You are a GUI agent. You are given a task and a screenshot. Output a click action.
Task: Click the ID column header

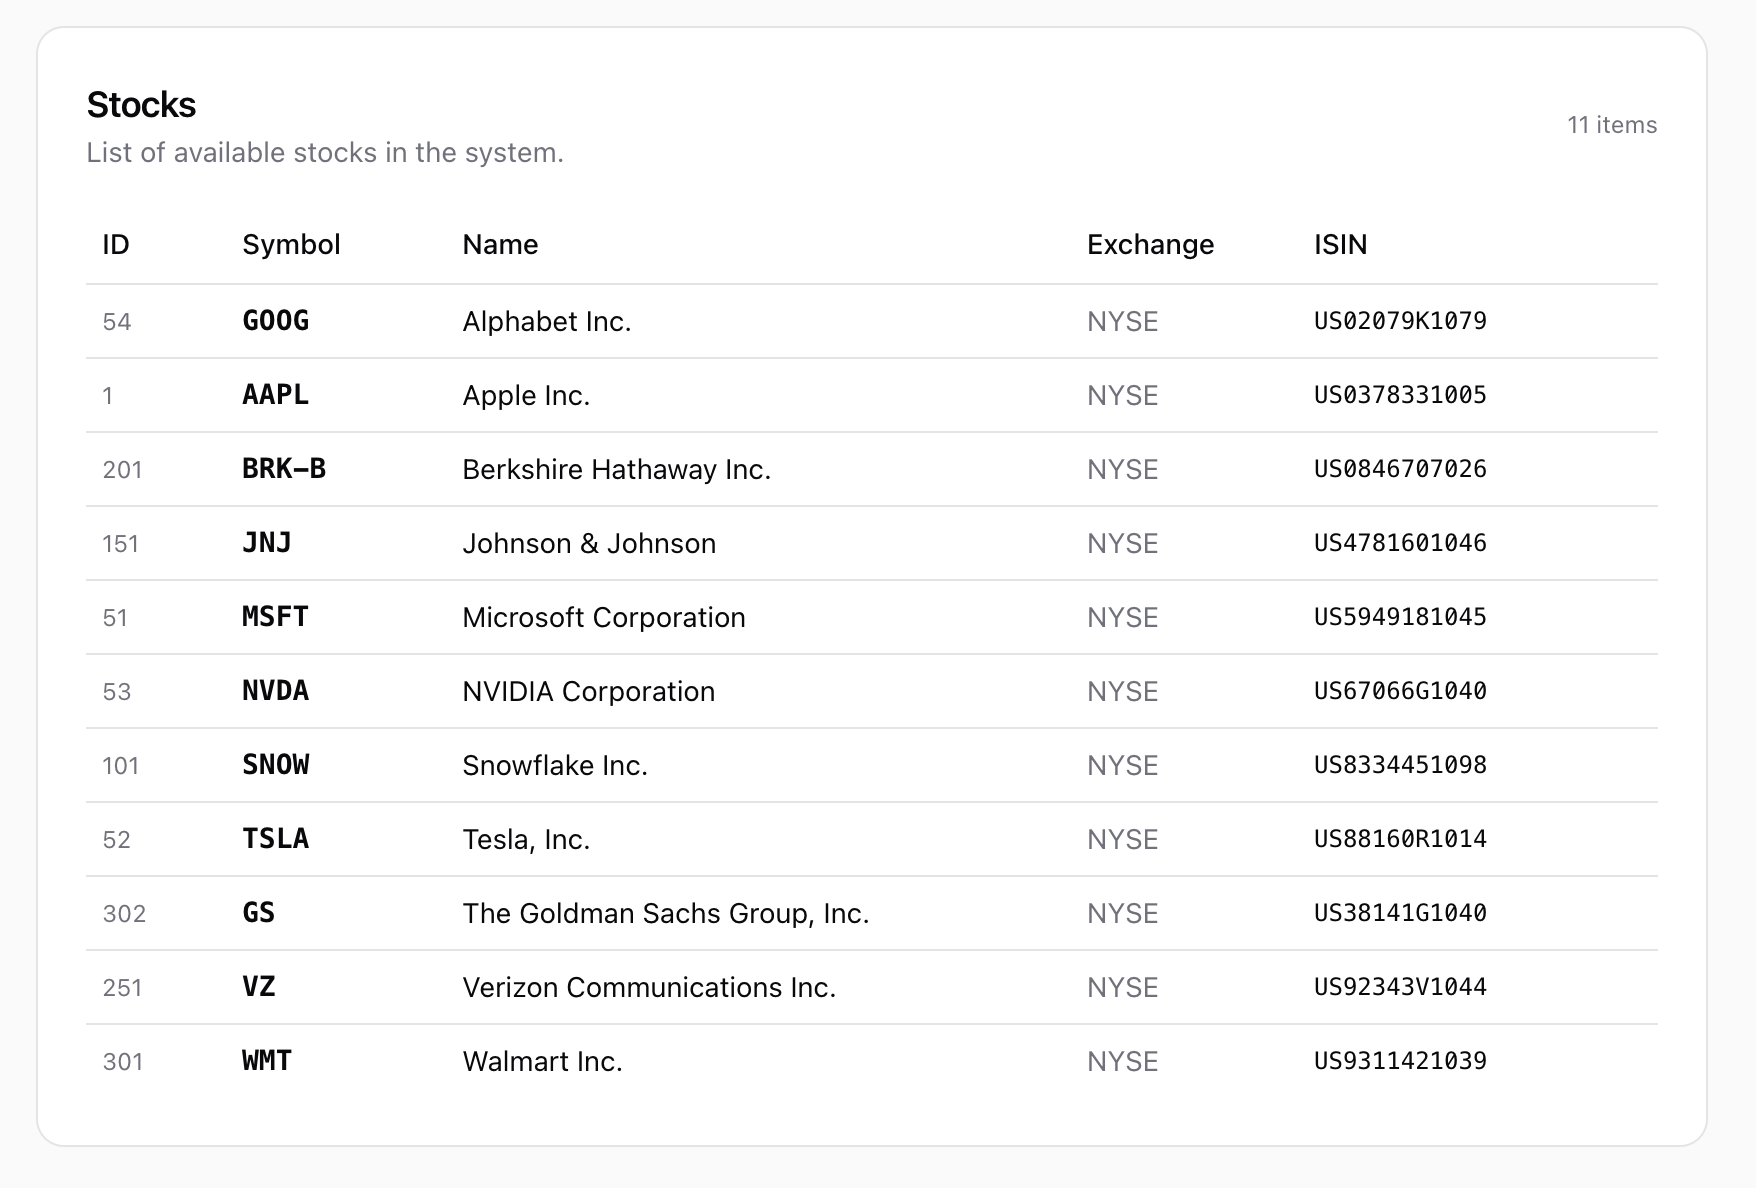[x=116, y=245]
